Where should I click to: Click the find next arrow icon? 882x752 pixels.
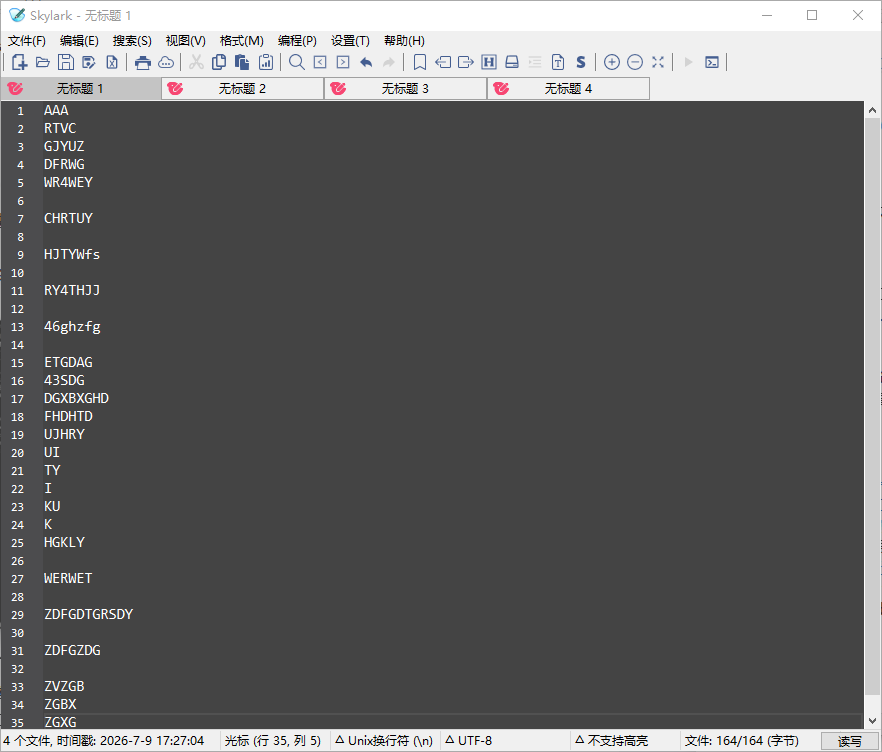pos(343,62)
